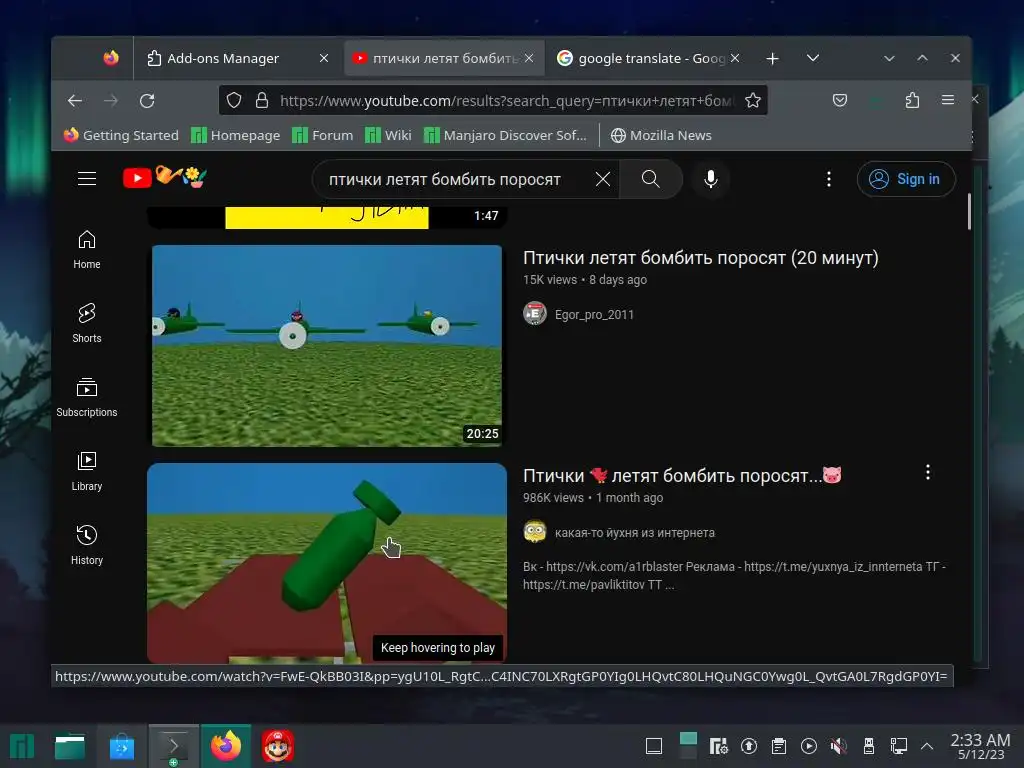Screen dimensions: 1024x768
Task: Open Manjaro application launcher
Action: pos(22,746)
